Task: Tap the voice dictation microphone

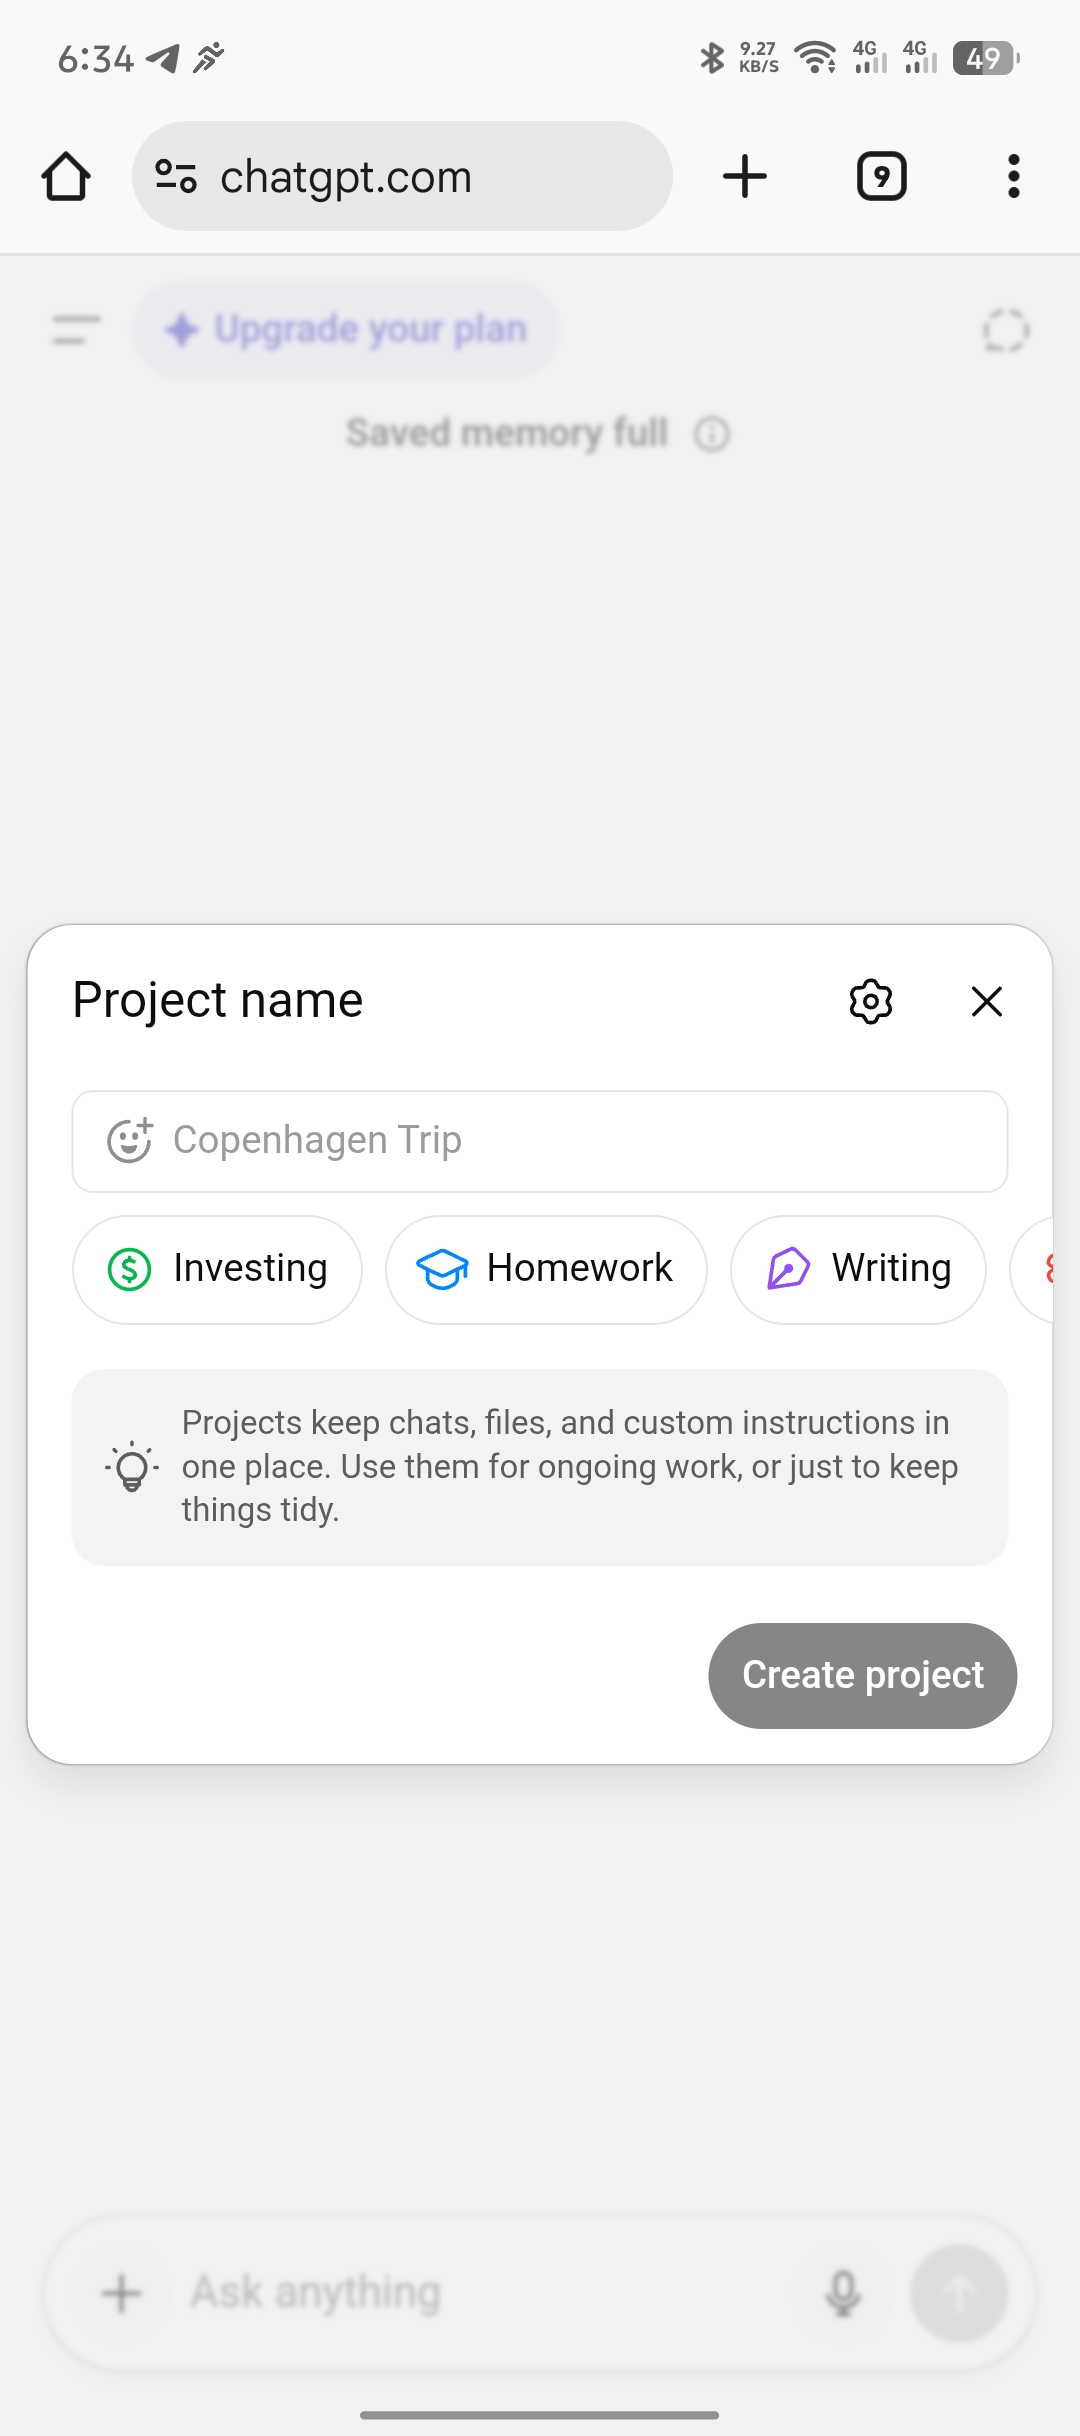Action: point(842,2292)
